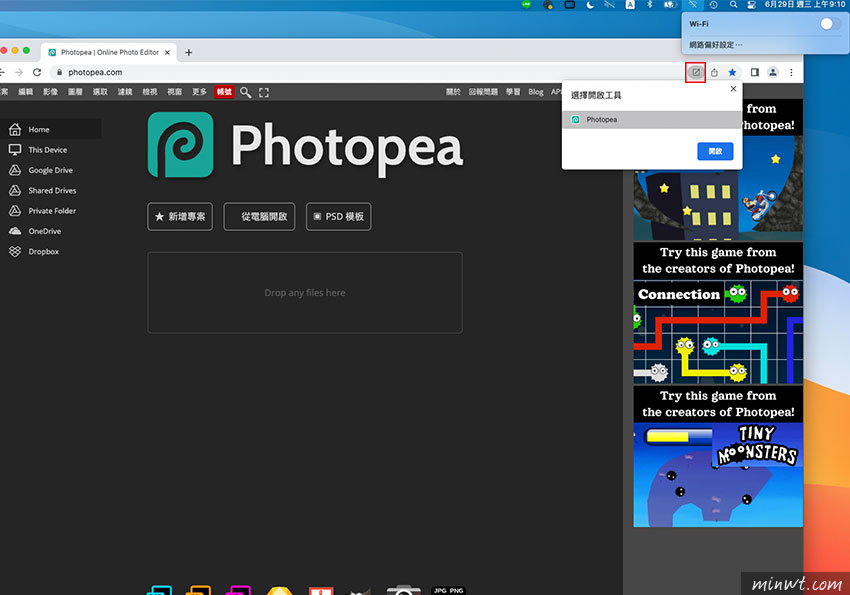Viewport: 850px width, 595px height.
Task: Click the cyan file-format icon at bottom
Action: tap(159, 590)
